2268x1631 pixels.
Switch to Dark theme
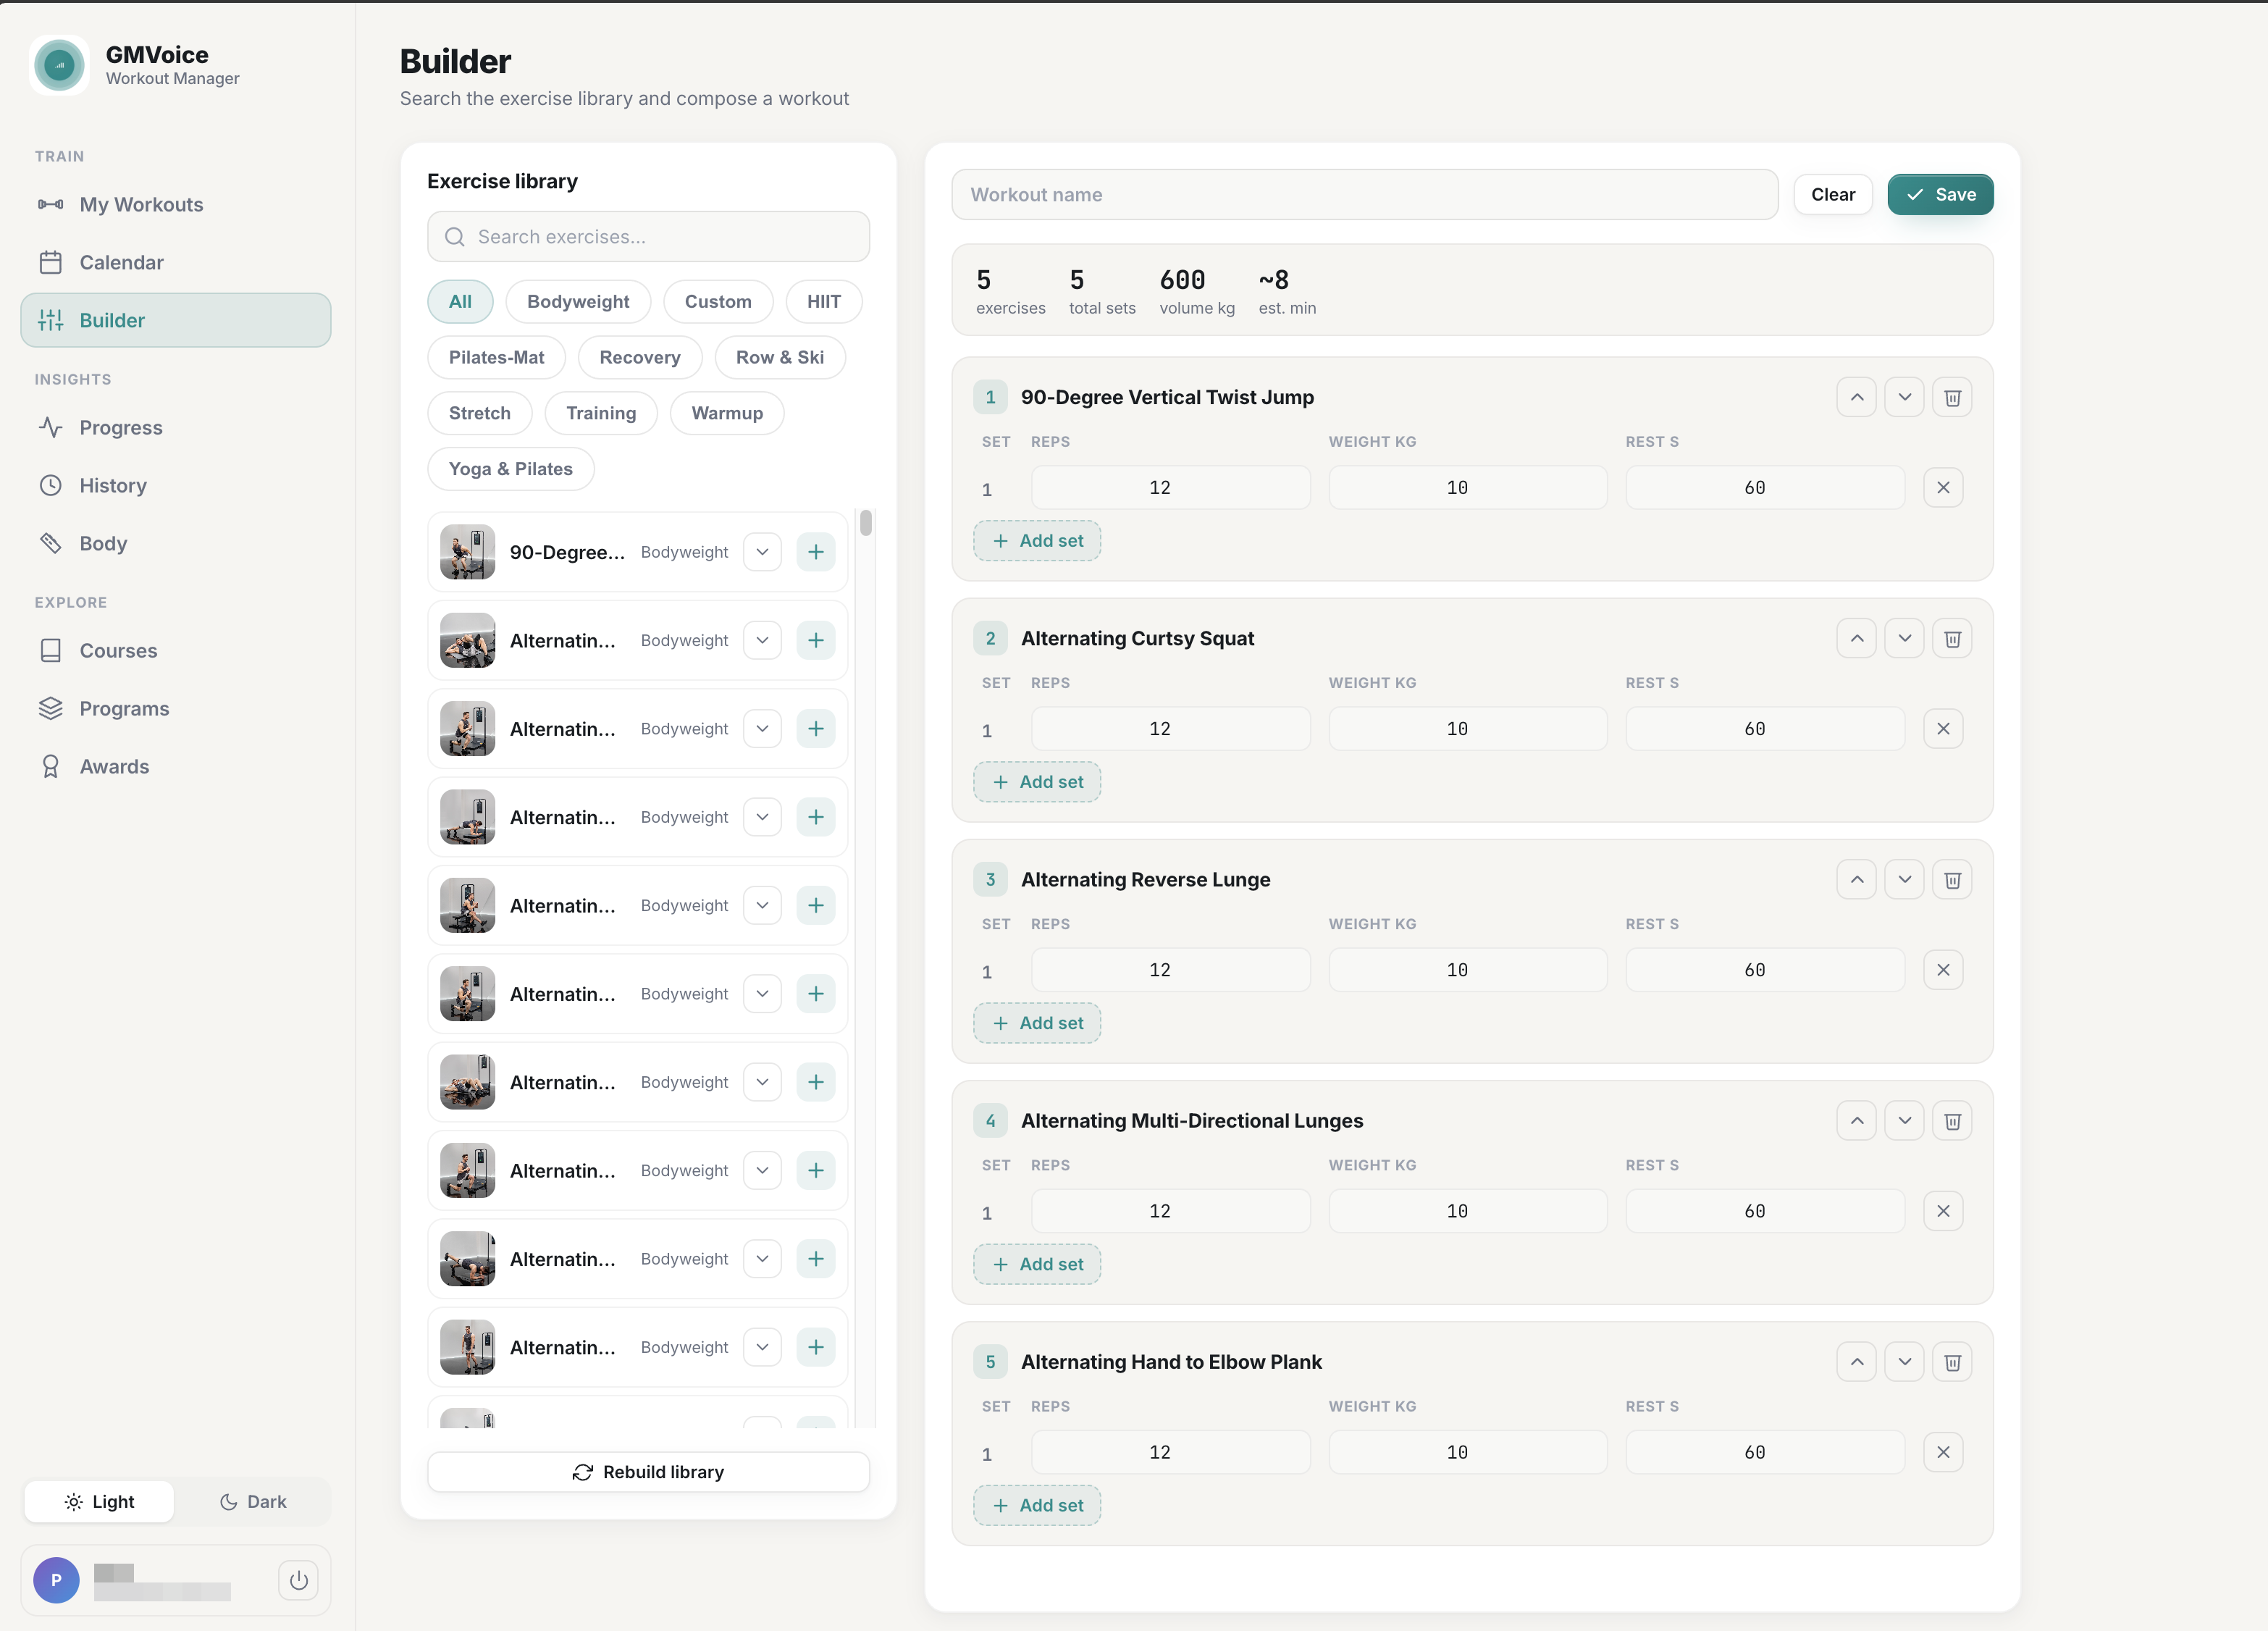(253, 1501)
